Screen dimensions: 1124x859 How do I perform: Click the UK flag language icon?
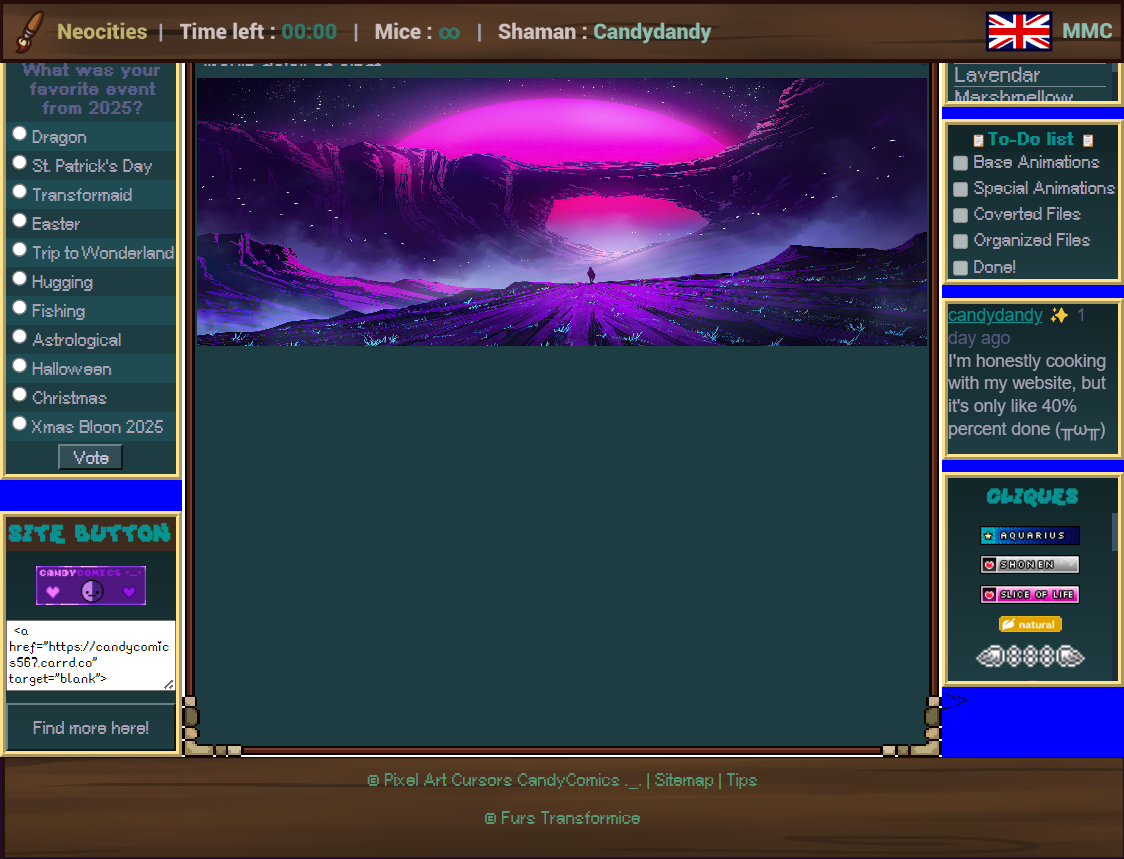click(1019, 32)
